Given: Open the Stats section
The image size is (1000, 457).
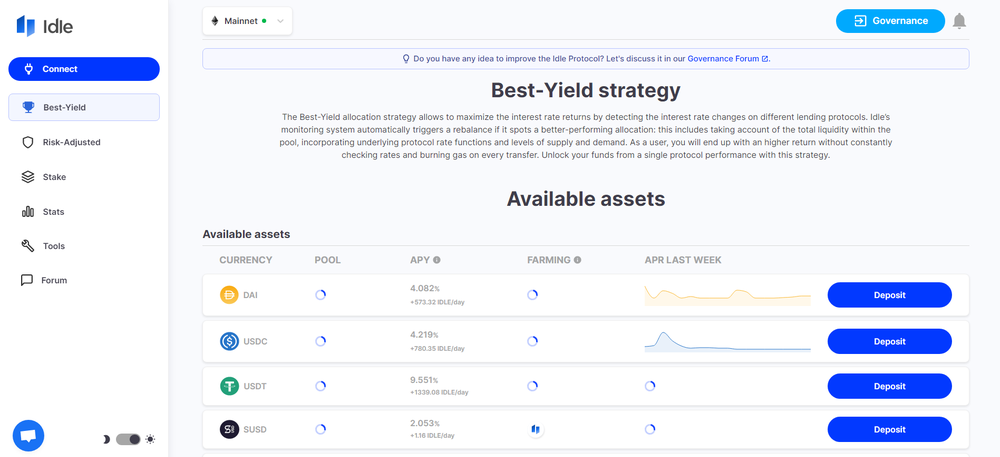Looking at the screenshot, I should pos(84,212).
